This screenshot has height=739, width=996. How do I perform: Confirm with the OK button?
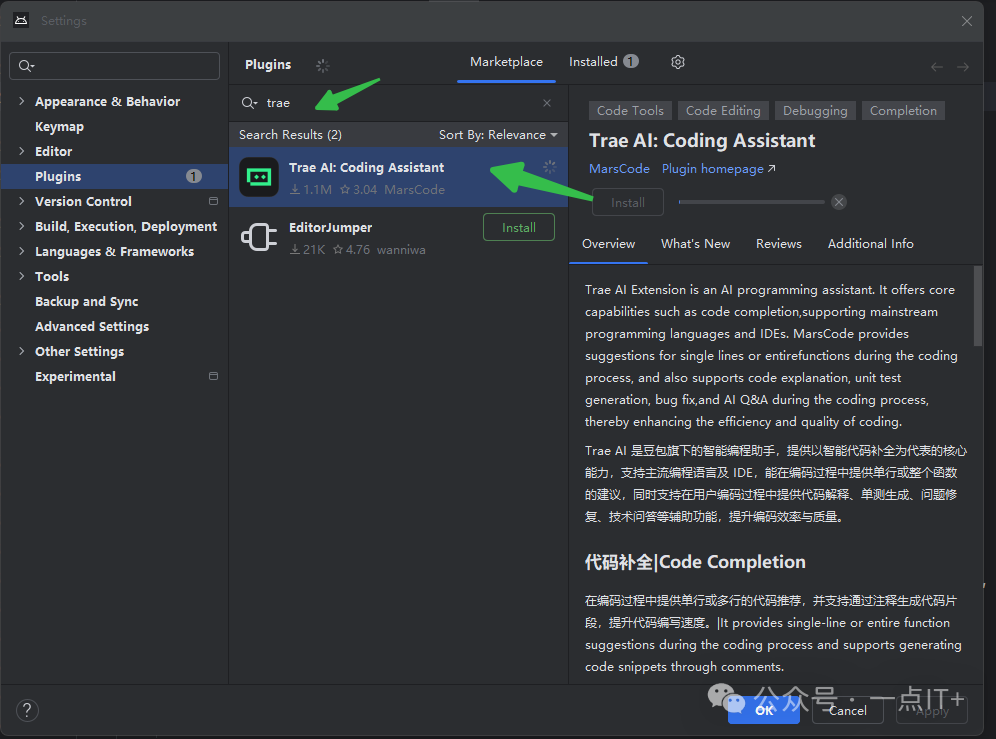[764, 710]
